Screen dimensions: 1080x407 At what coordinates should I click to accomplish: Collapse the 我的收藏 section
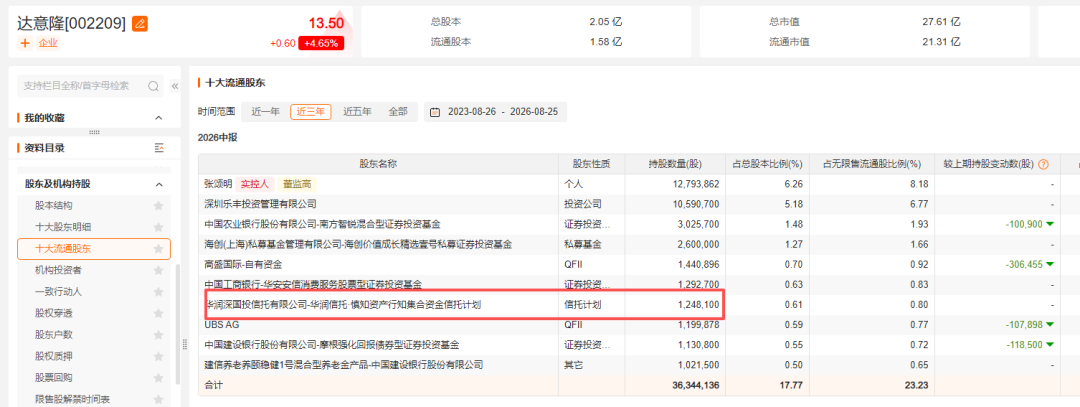pos(158,118)
